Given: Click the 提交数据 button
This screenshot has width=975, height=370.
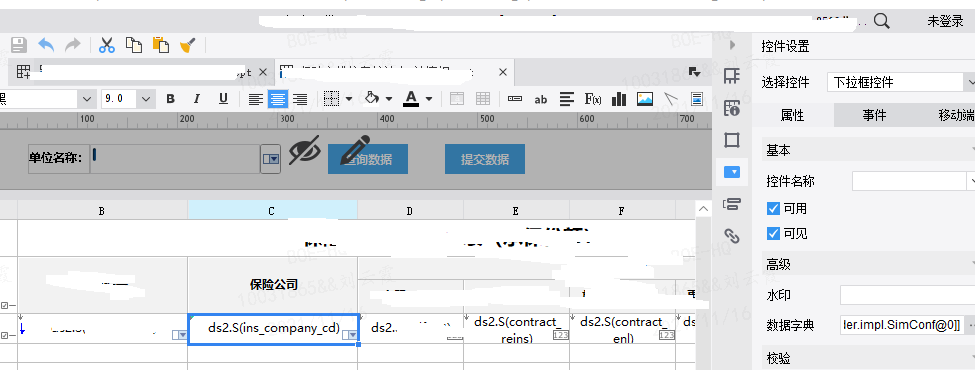Looking at the screenshot, I should 485,159.
